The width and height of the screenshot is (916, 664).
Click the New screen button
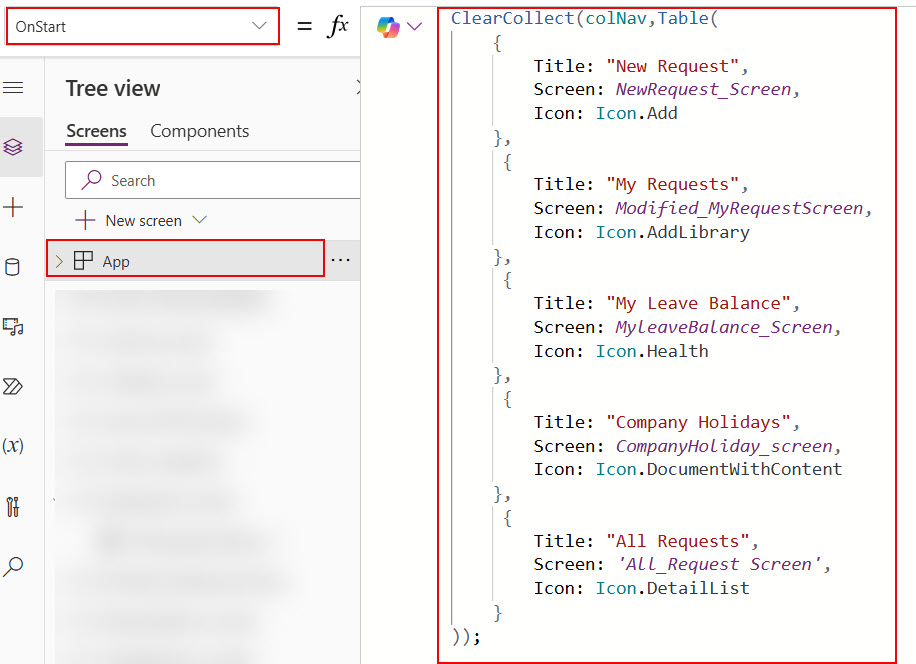pyautogui.click(x=129, y=221)
